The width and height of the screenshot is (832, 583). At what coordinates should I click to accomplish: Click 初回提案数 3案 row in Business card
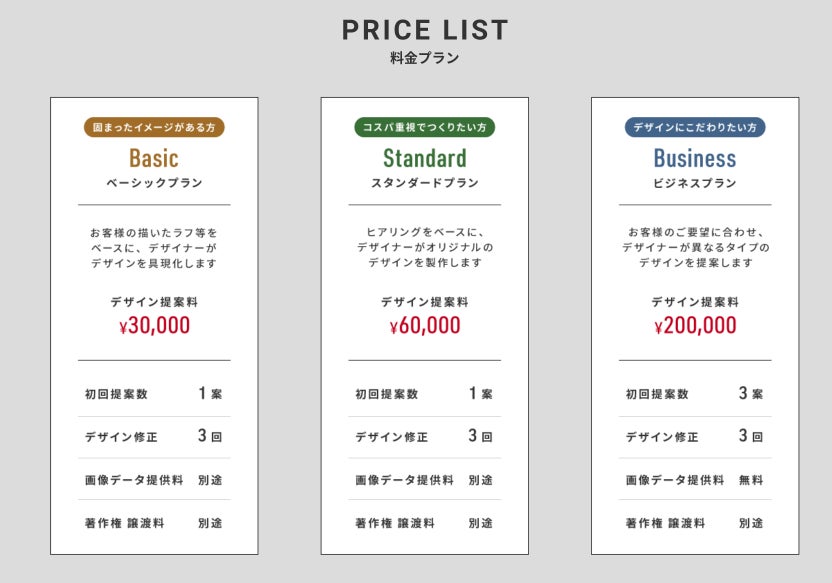[695, 394]
